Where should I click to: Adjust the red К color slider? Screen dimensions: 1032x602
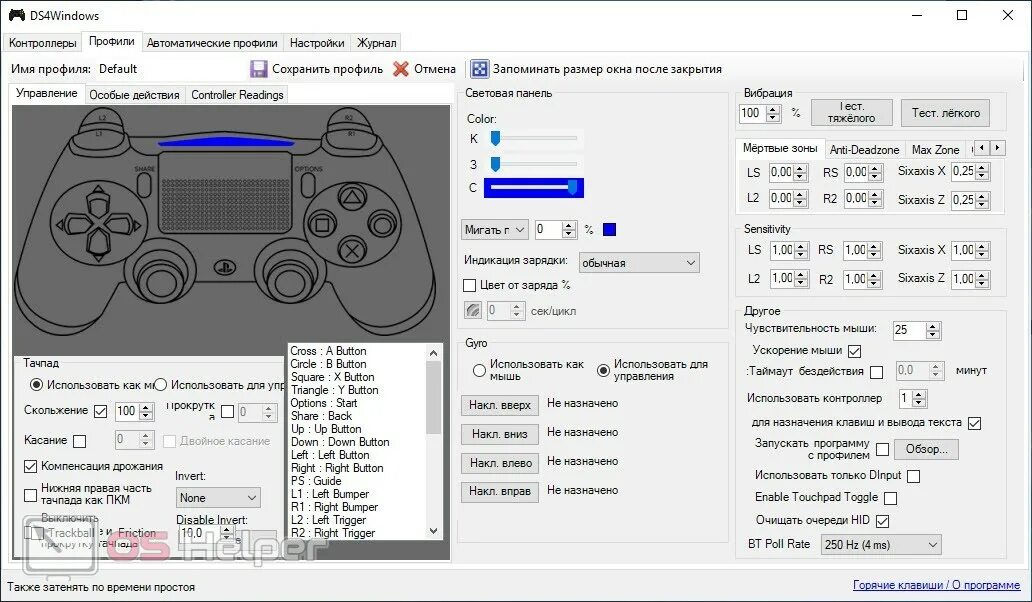tap(496, 138)
